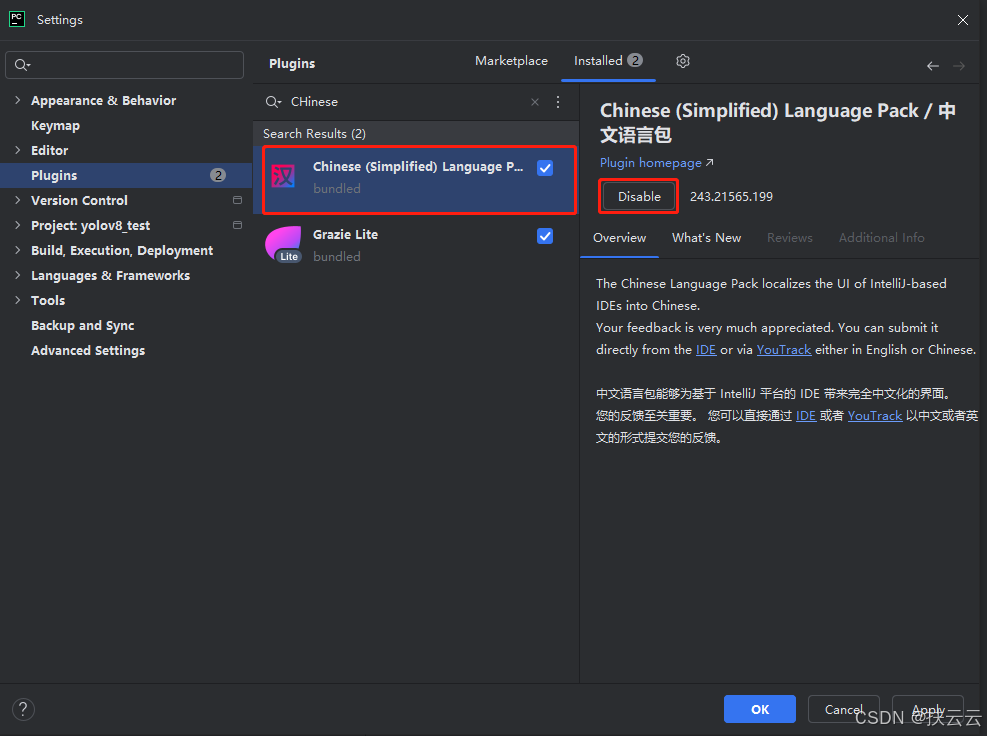The width and height of the screenshot is (987, 736).
Task: Expand Build, Execution, Deployment group
Action: (18, 250)
